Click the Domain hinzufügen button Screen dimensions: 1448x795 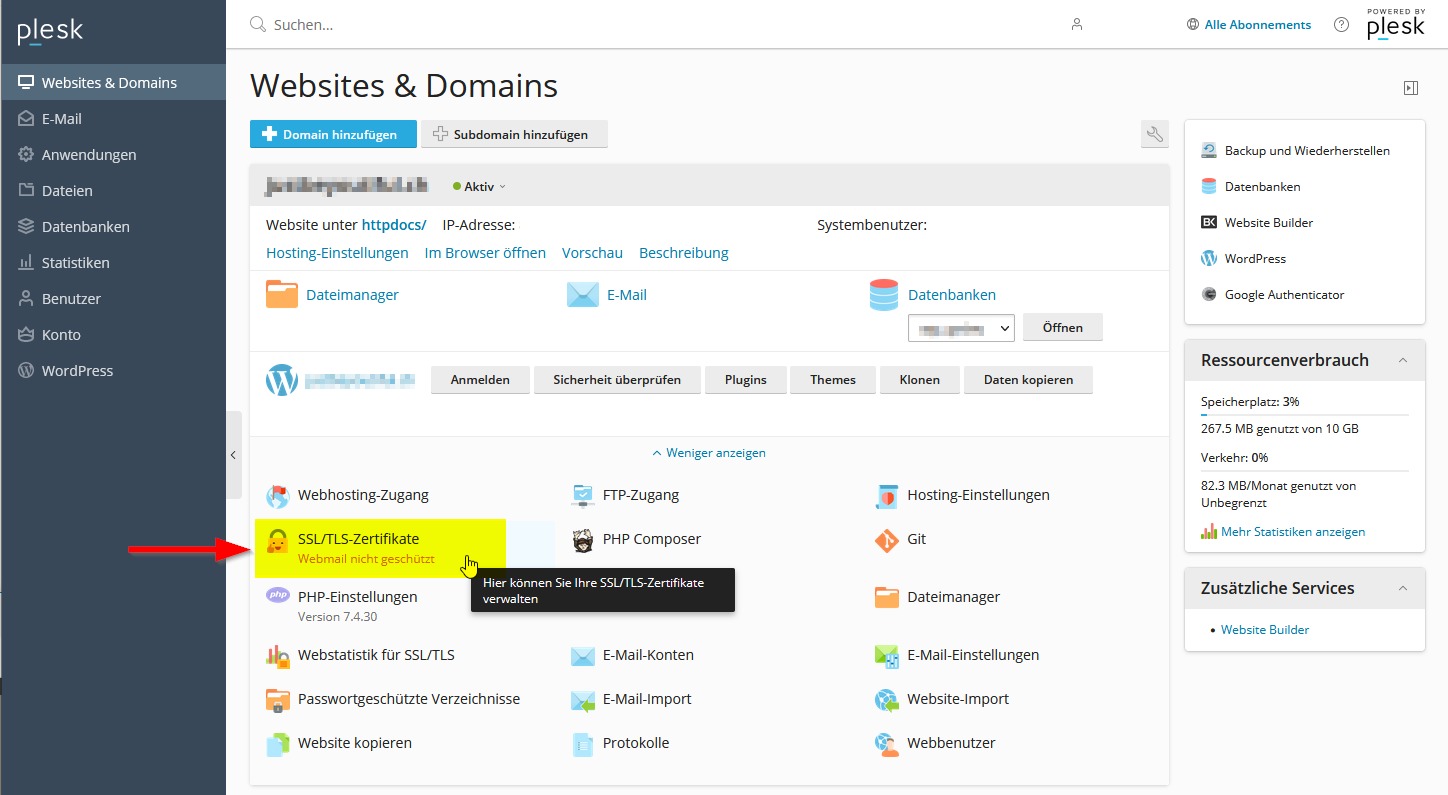pyautogui.click(x=333, y=134)
